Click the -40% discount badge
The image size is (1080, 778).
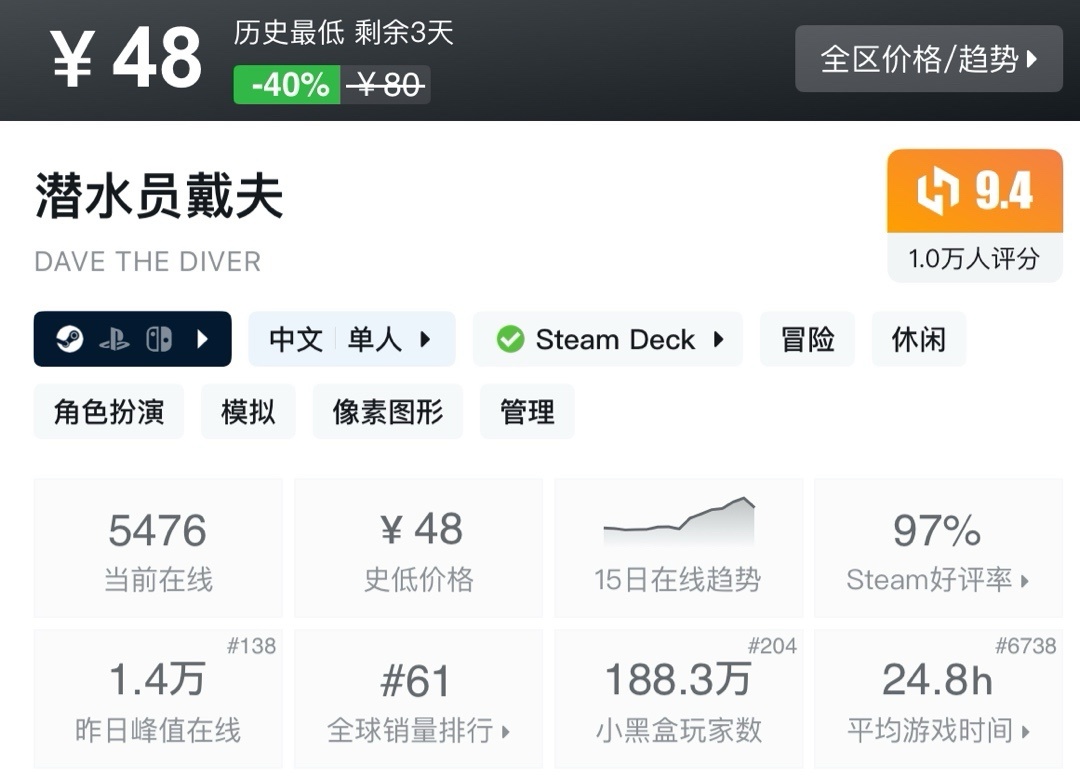pos(287,86)
